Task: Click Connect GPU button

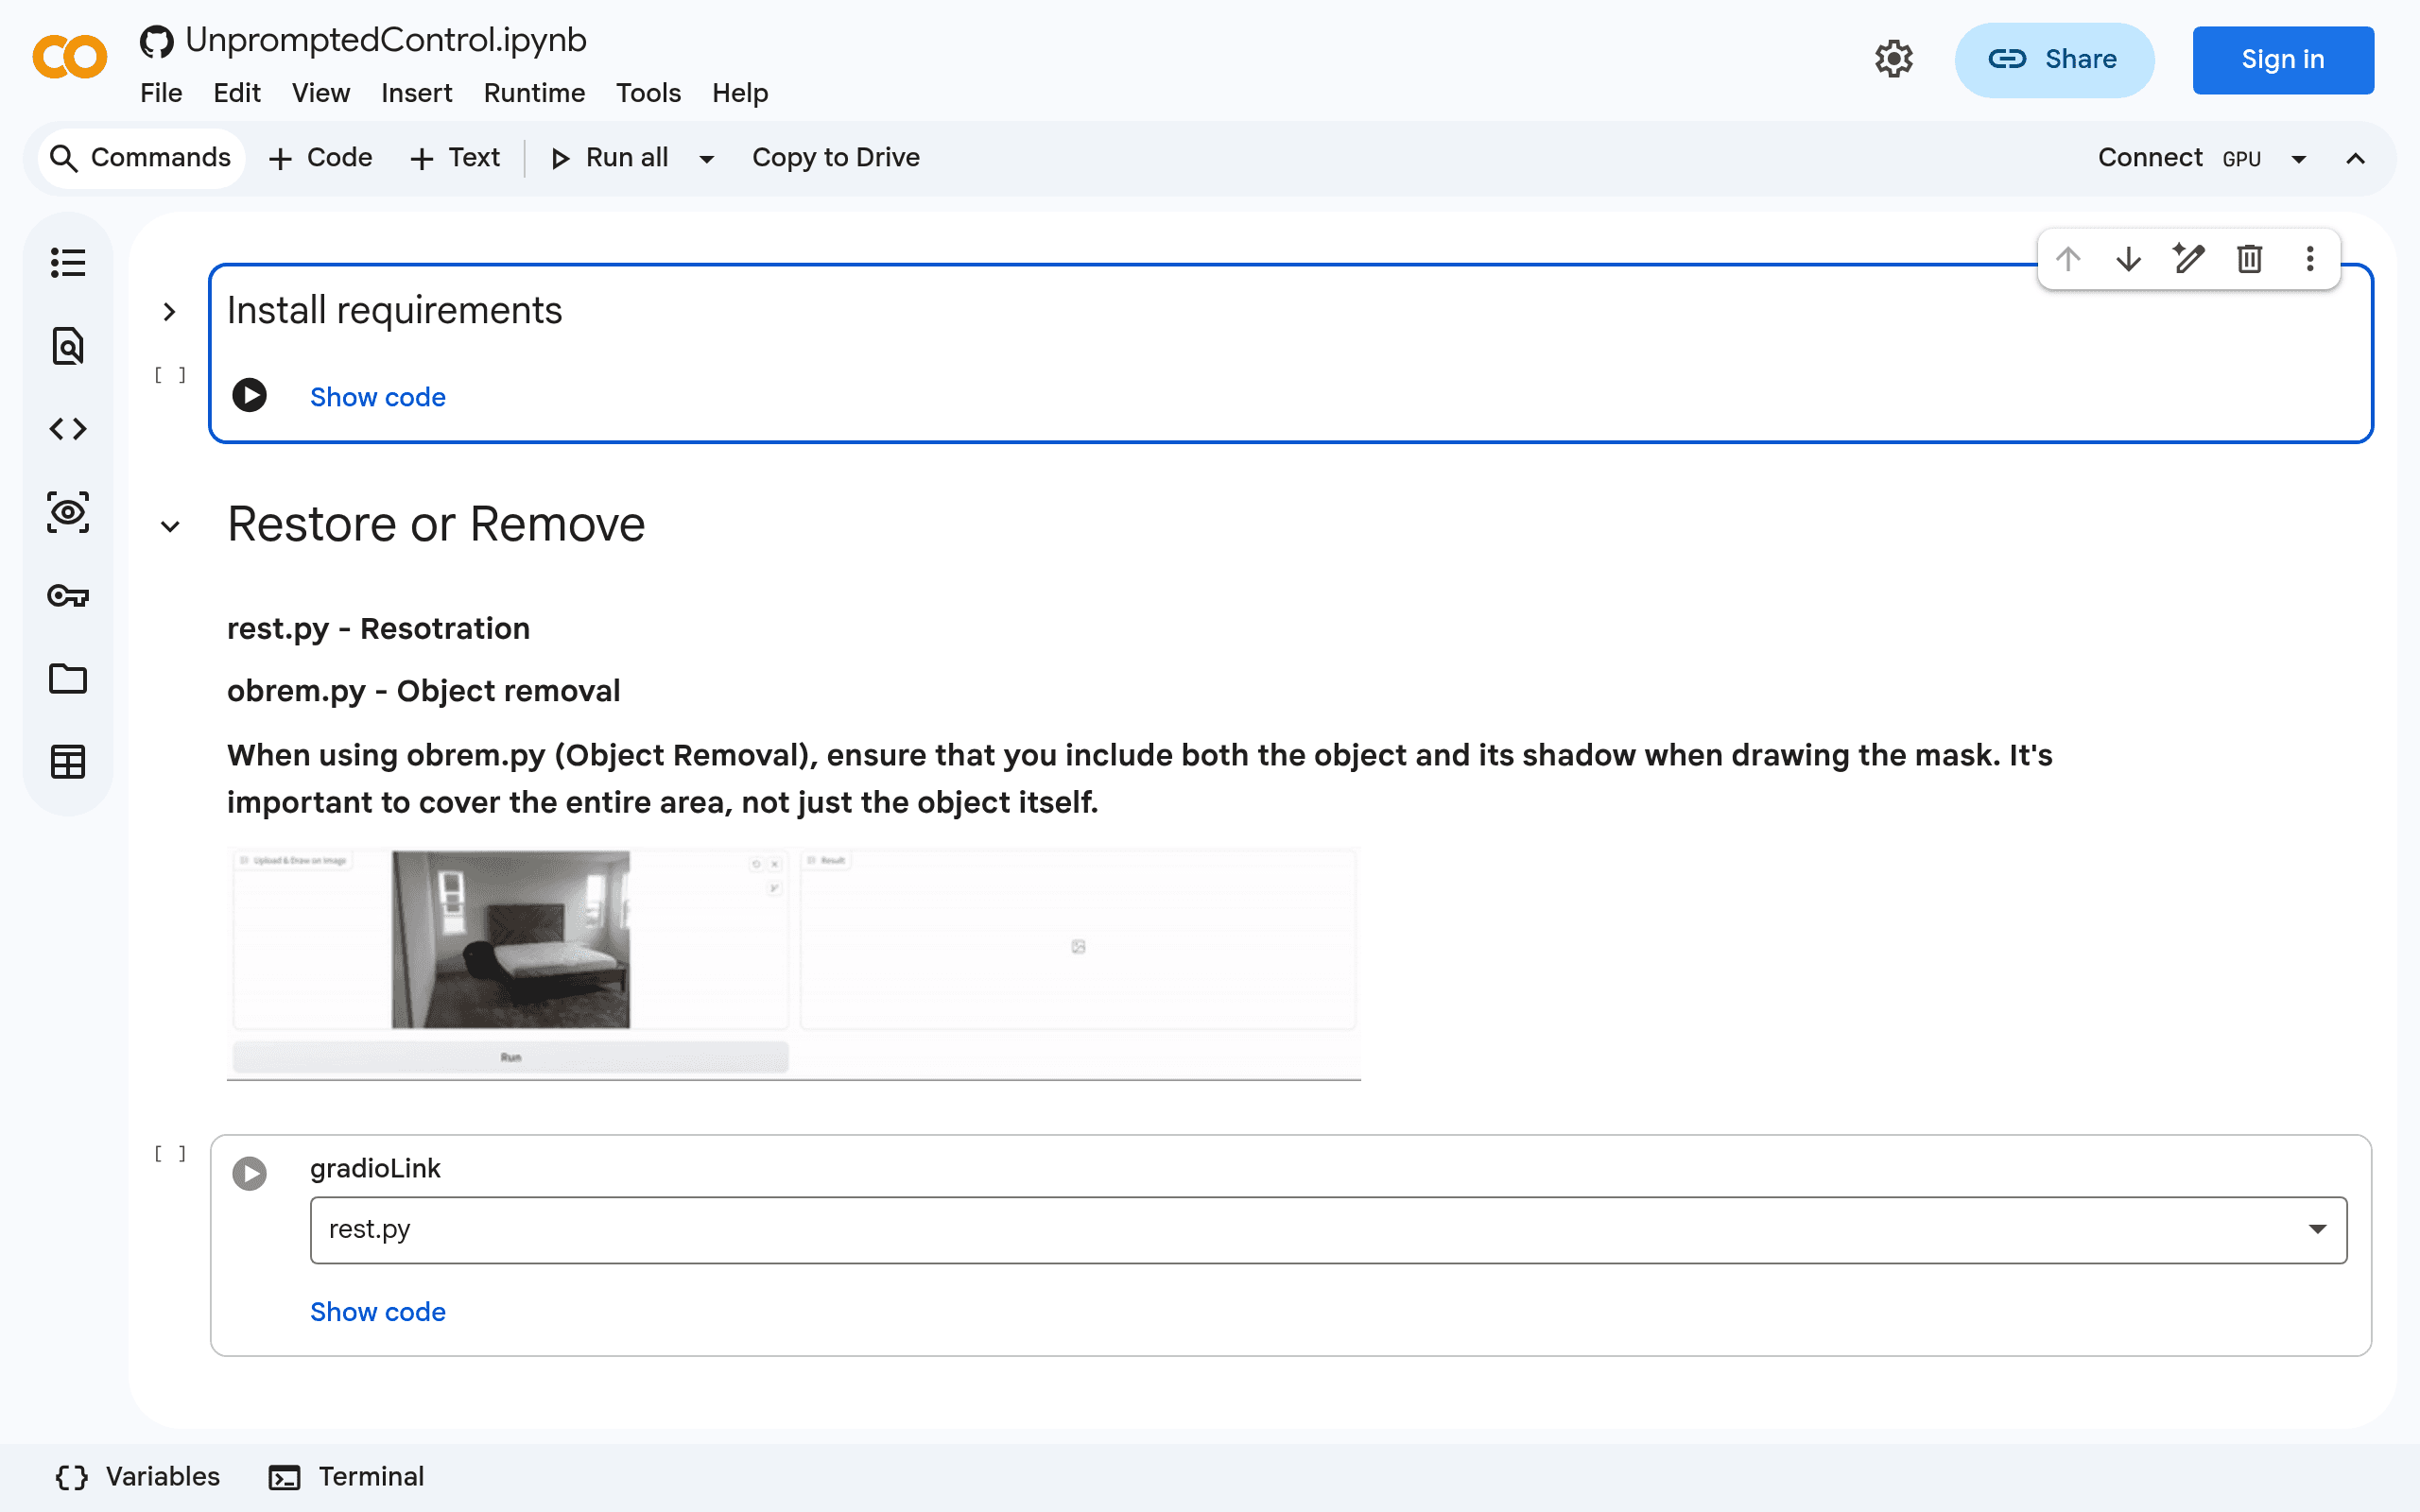Action: point(2180,158)
